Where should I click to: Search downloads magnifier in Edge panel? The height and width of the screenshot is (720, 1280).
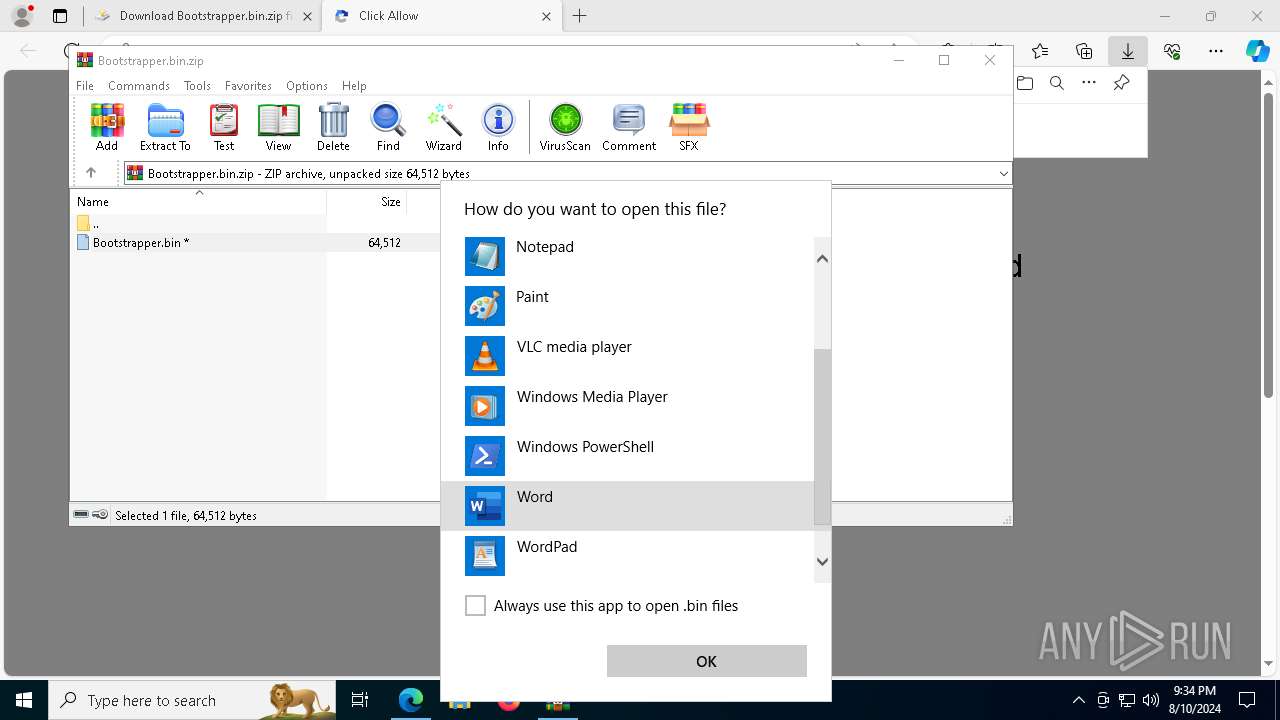point(1057,83)
